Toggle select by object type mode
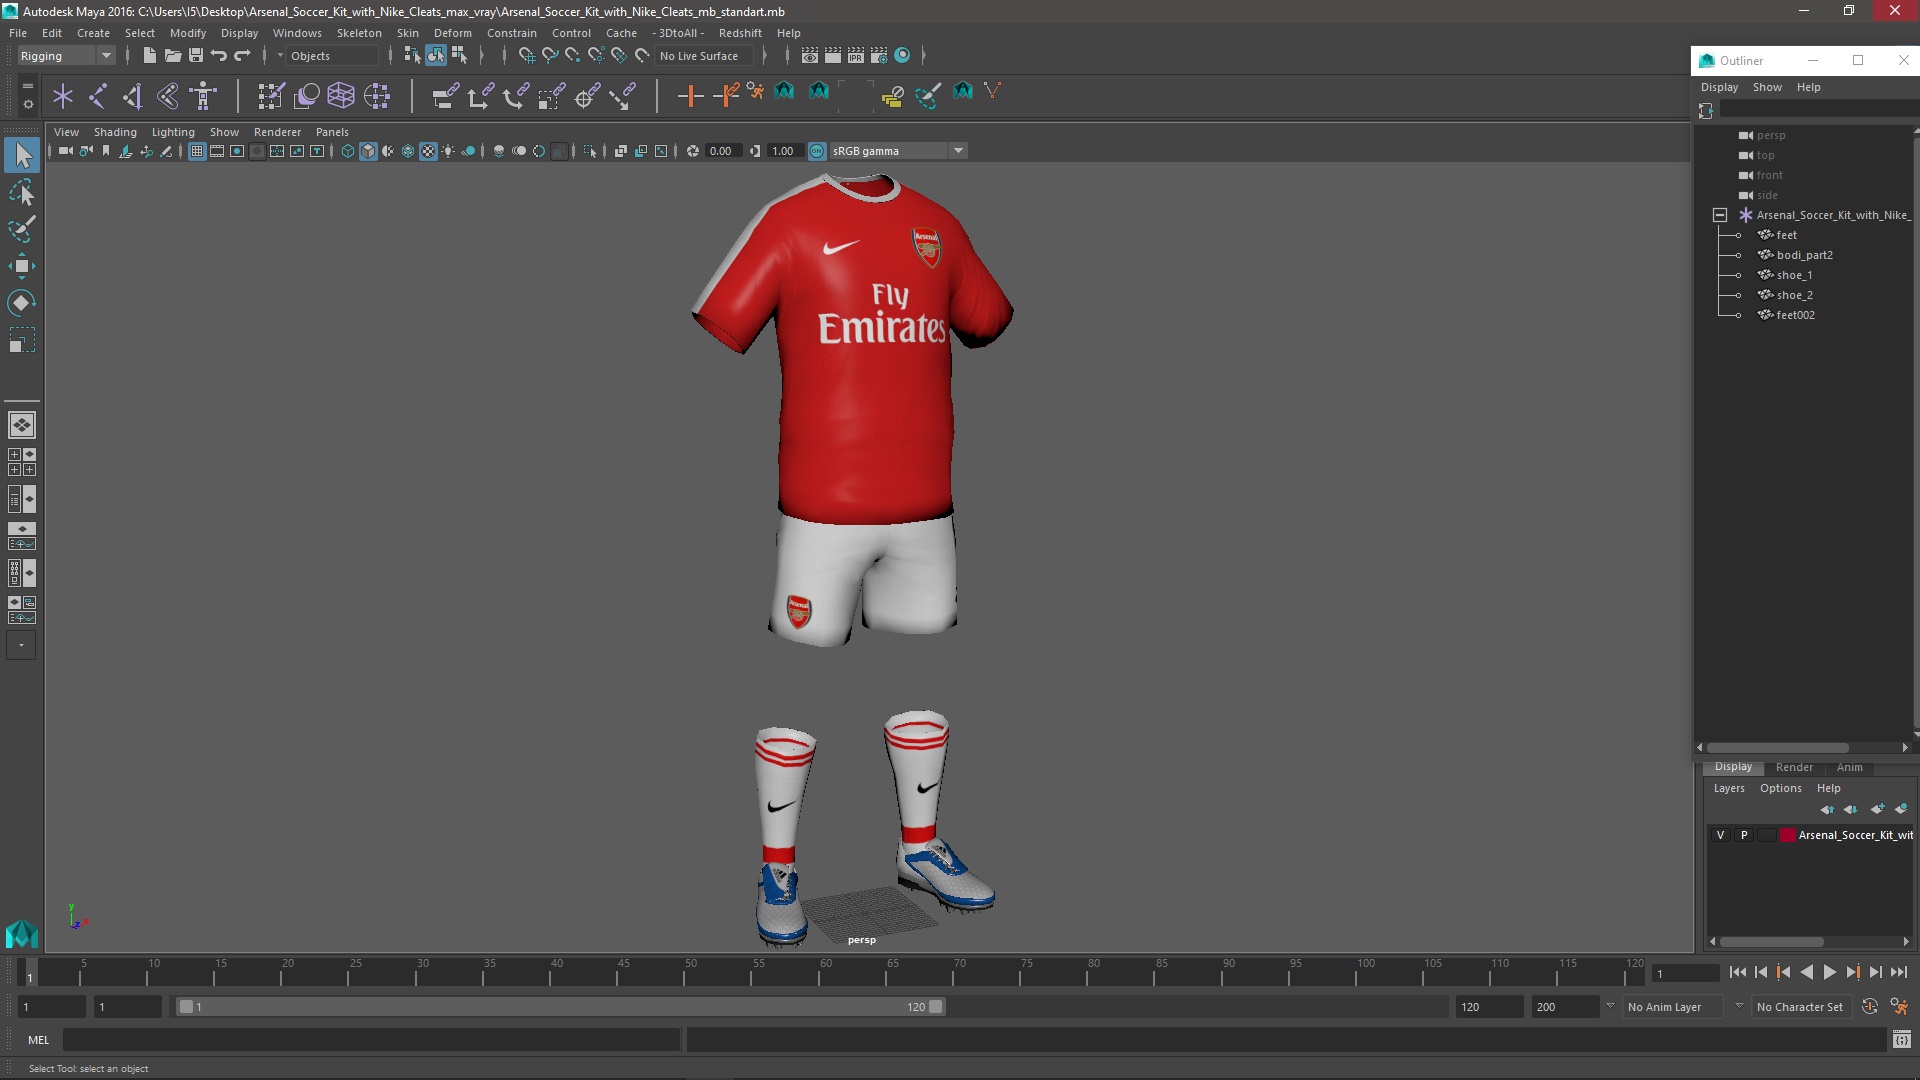The image size is (1920, 1080). pyautogui.click(x=436, y=56)
